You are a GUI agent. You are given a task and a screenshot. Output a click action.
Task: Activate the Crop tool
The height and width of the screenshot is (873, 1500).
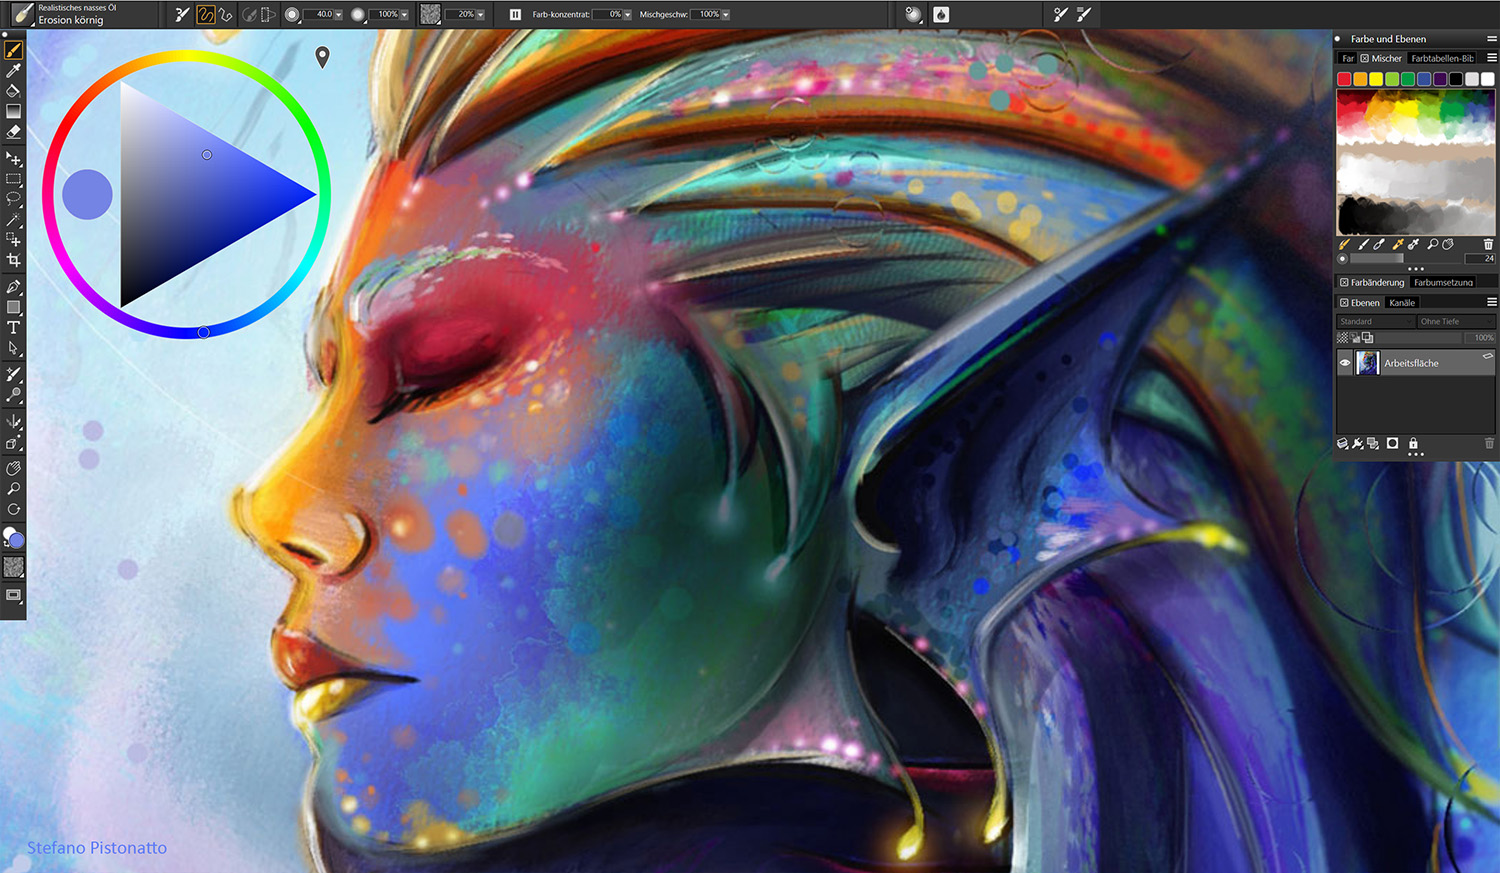pyautogui.click(x=13, y=260)
